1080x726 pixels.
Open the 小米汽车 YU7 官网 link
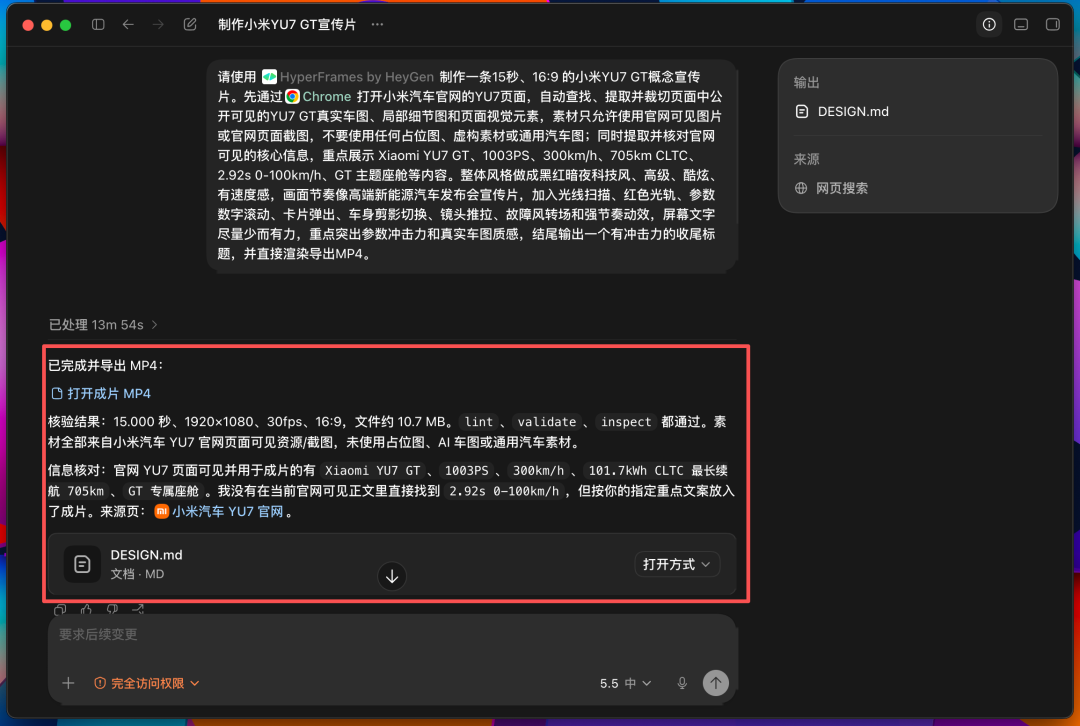pyautogui.click(x=220, y=512)
